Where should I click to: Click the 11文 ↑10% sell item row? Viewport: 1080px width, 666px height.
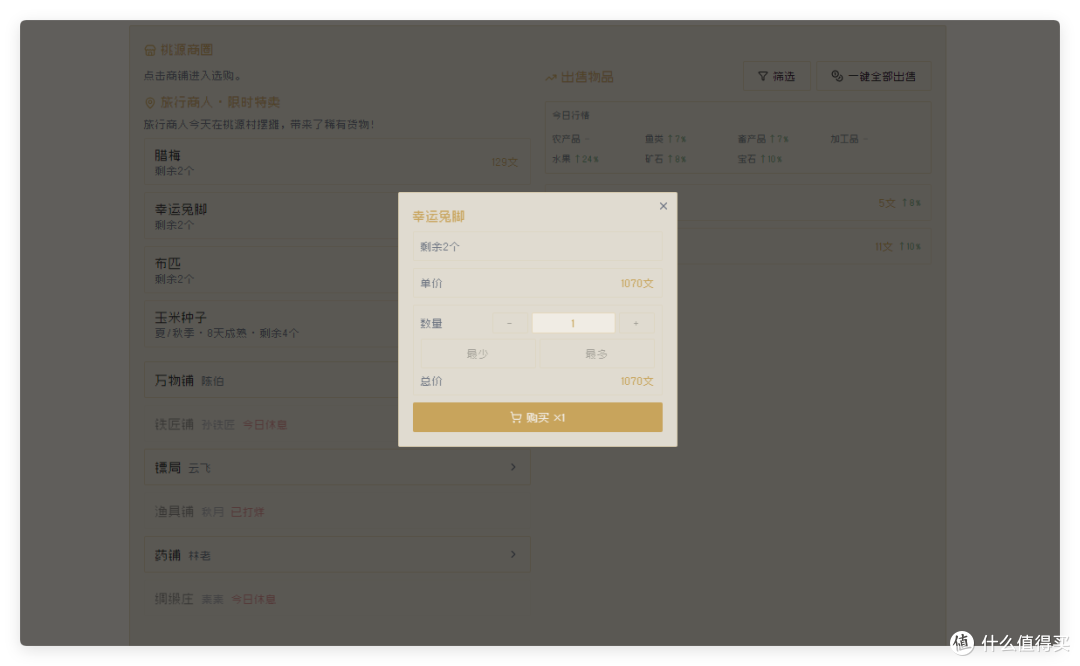[803, 247]
